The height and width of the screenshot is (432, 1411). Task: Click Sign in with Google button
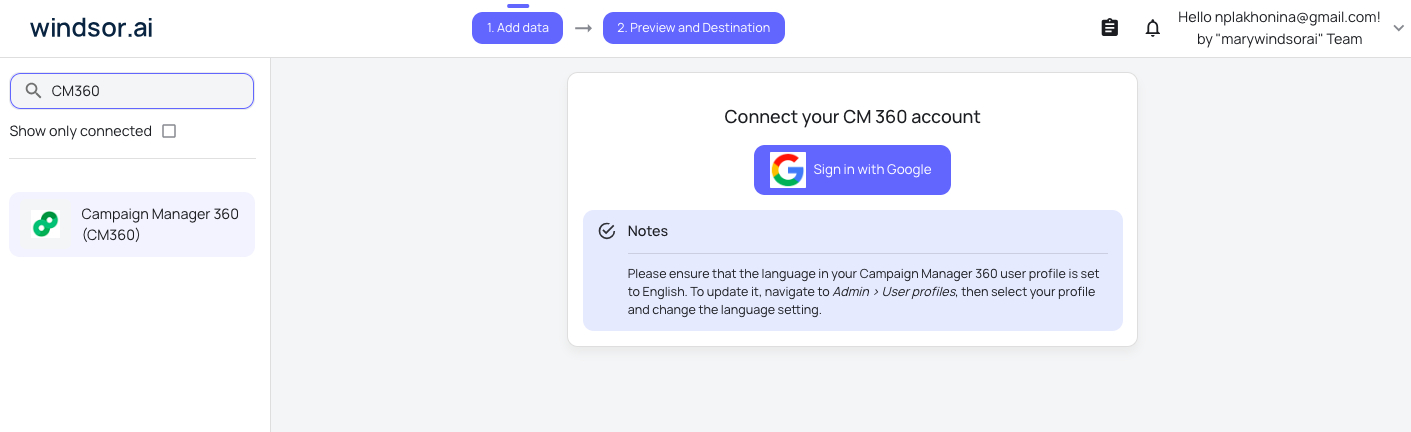click(852, 170)
